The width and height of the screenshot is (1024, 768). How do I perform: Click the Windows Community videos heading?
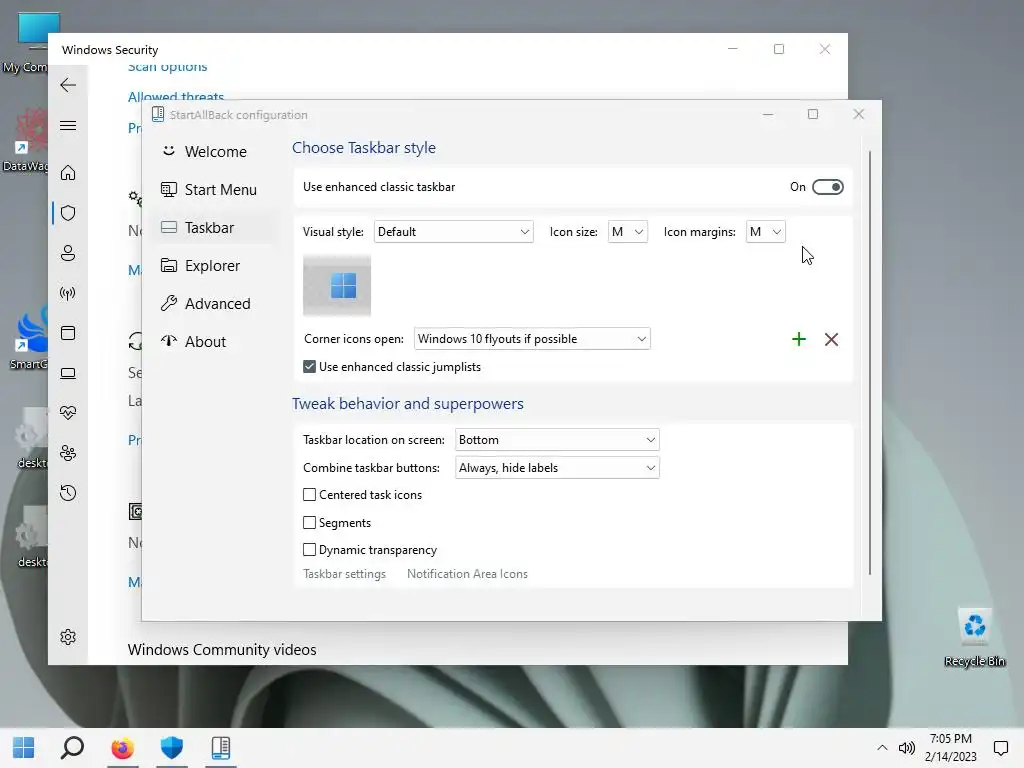[x=222, y=650]
